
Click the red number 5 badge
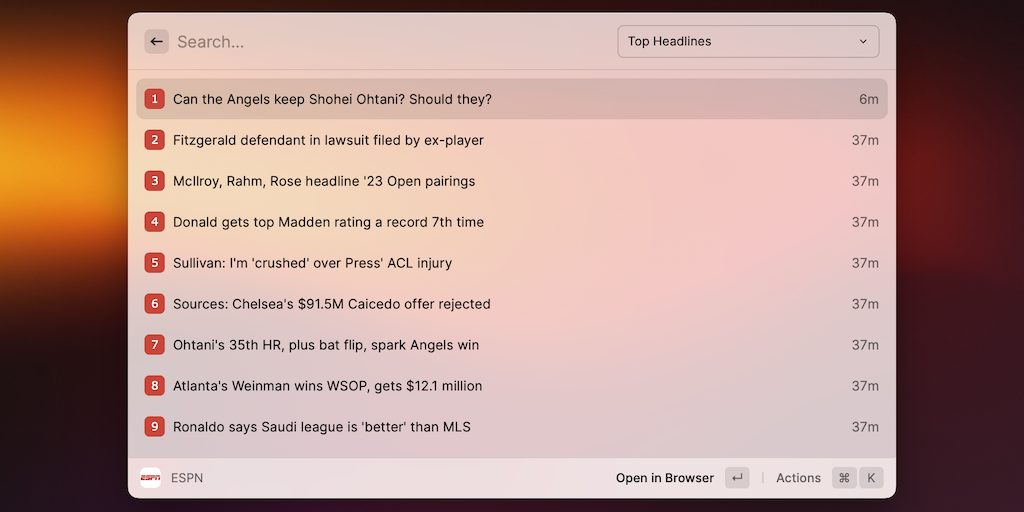coord(154,263)
